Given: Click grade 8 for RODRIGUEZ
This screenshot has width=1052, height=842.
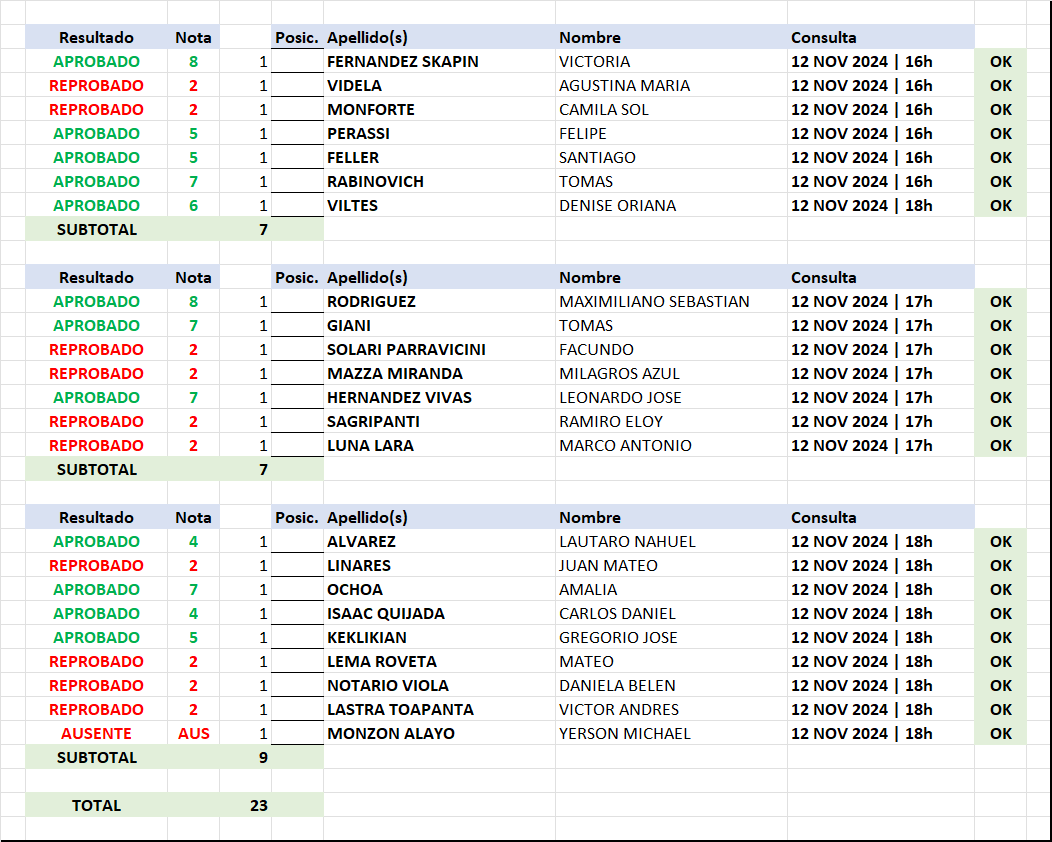Looking at the screenshot, I should 193,301.
